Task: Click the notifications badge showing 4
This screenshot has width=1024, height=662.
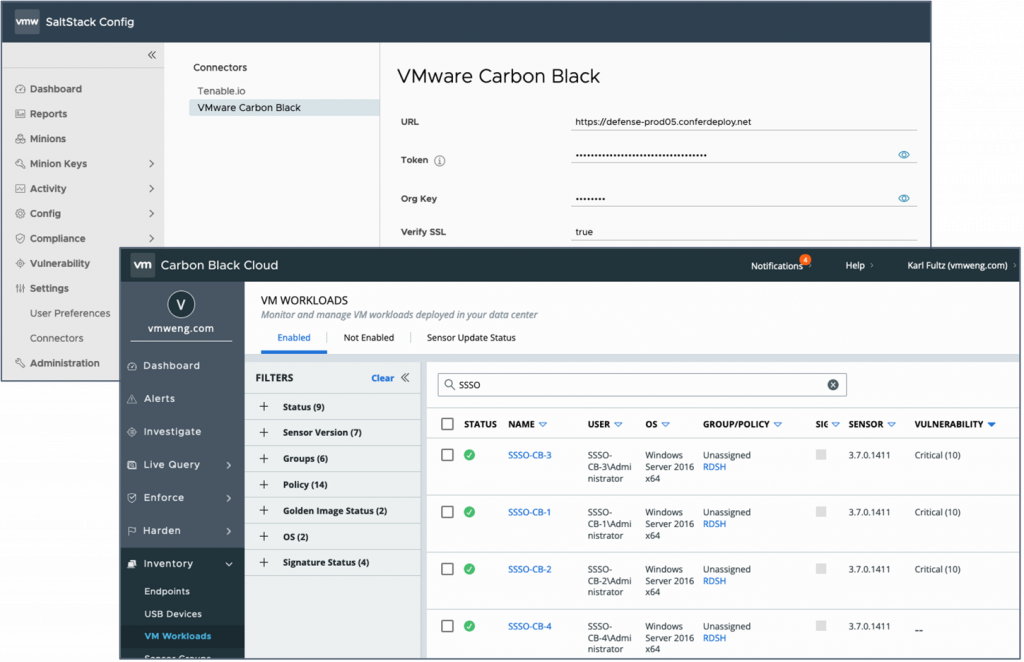Action: tap(805, 260)
